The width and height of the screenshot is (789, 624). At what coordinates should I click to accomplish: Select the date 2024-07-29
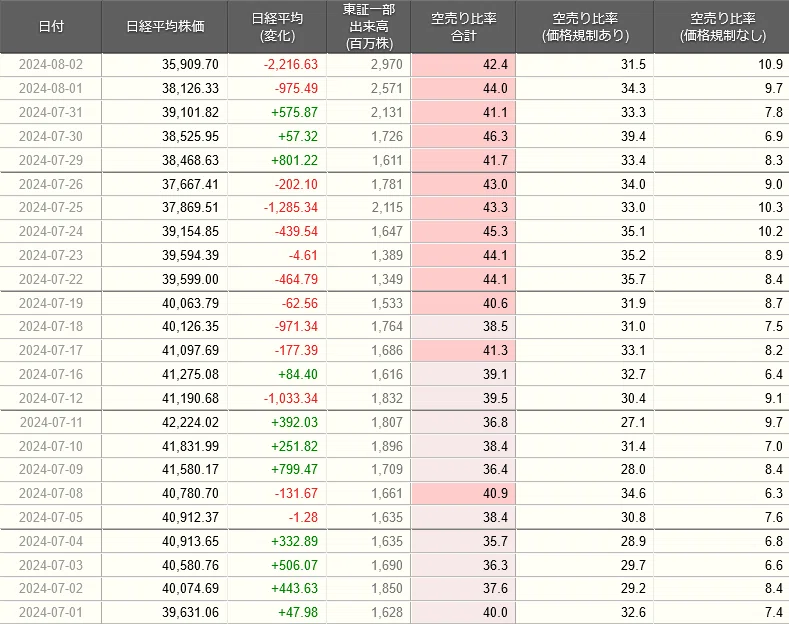click(51, 160)
